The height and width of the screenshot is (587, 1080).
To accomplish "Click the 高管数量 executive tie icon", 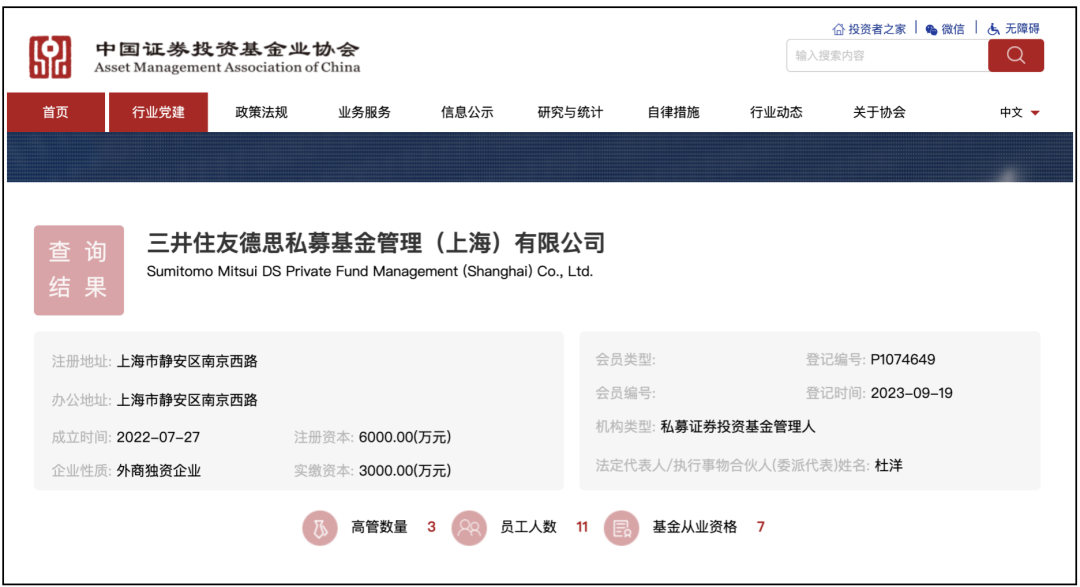I will [x=320, y=528].
